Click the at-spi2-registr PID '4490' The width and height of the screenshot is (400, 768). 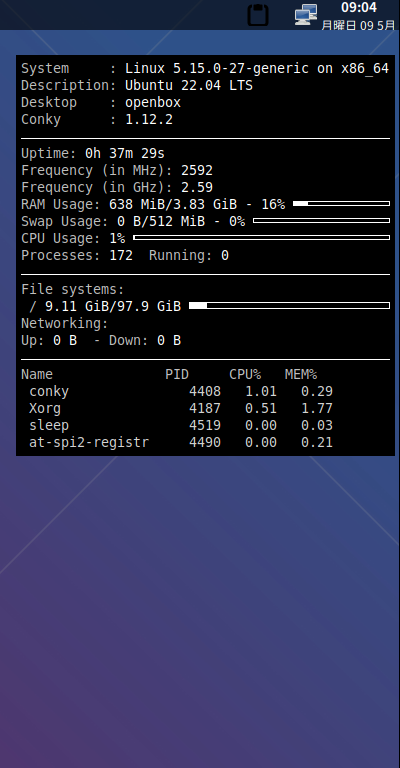(205, 443)
